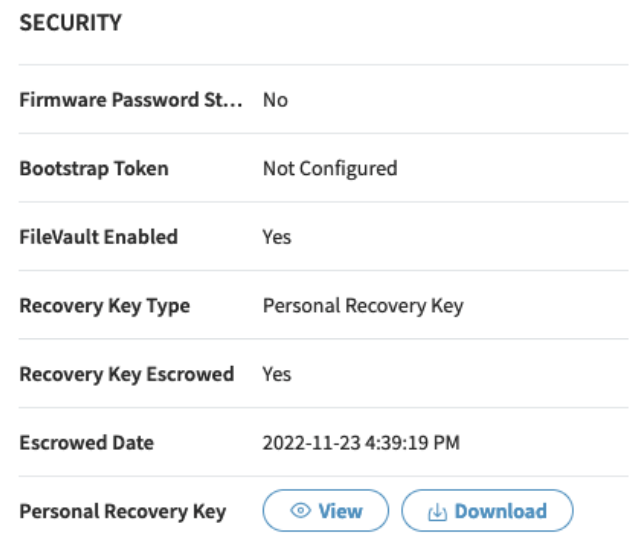635x538 pixels.
Task: Select the Recovery Key Type label
Action: [104, 305]
